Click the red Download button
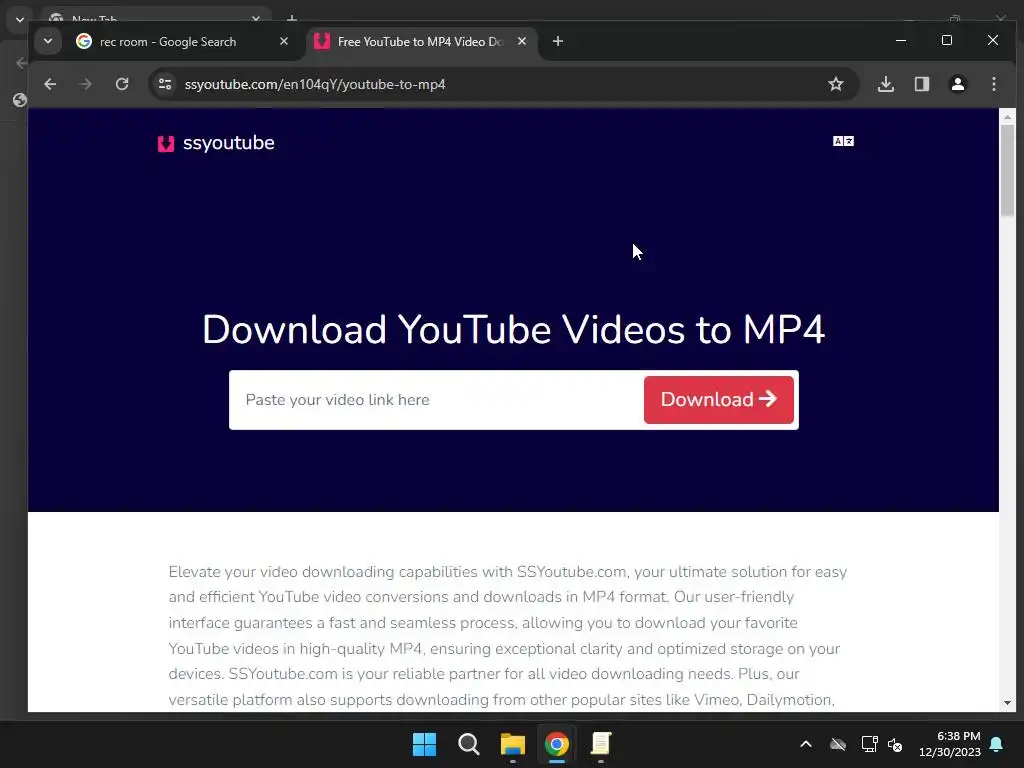1024x768 pixels. pyautogui.click(x=718, y=400)
